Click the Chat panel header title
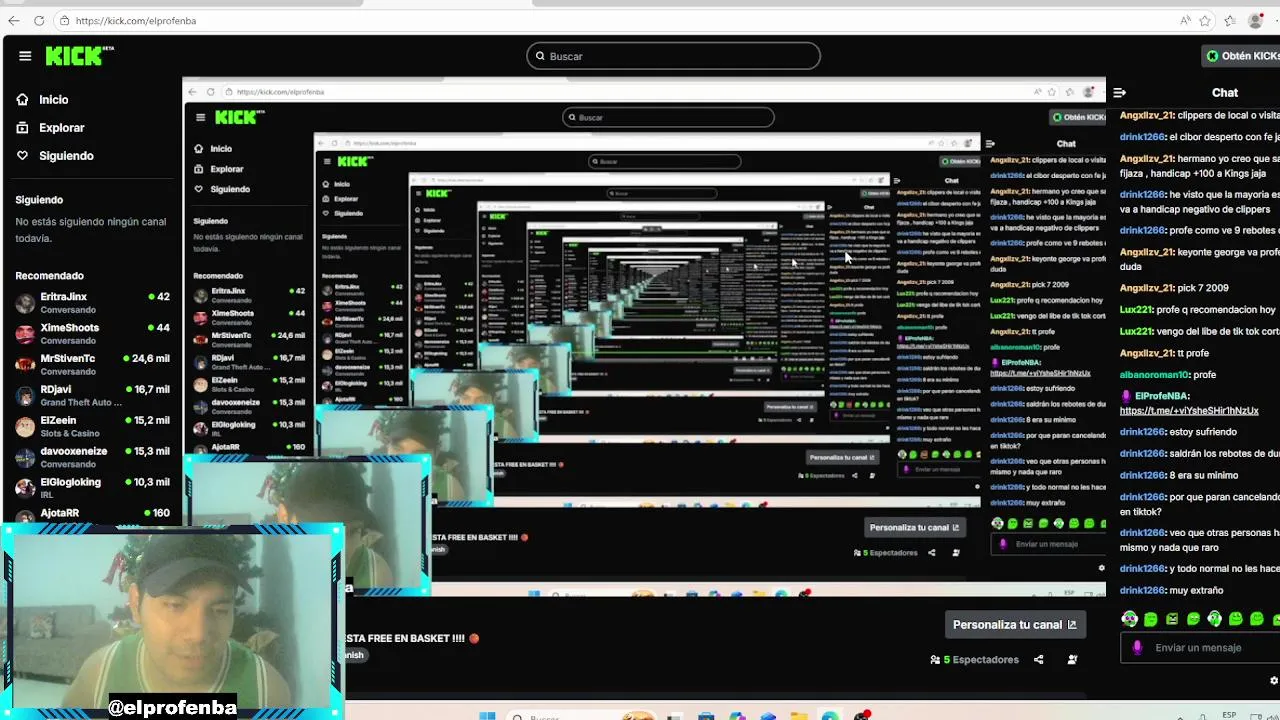 [x=1225, y=92]
